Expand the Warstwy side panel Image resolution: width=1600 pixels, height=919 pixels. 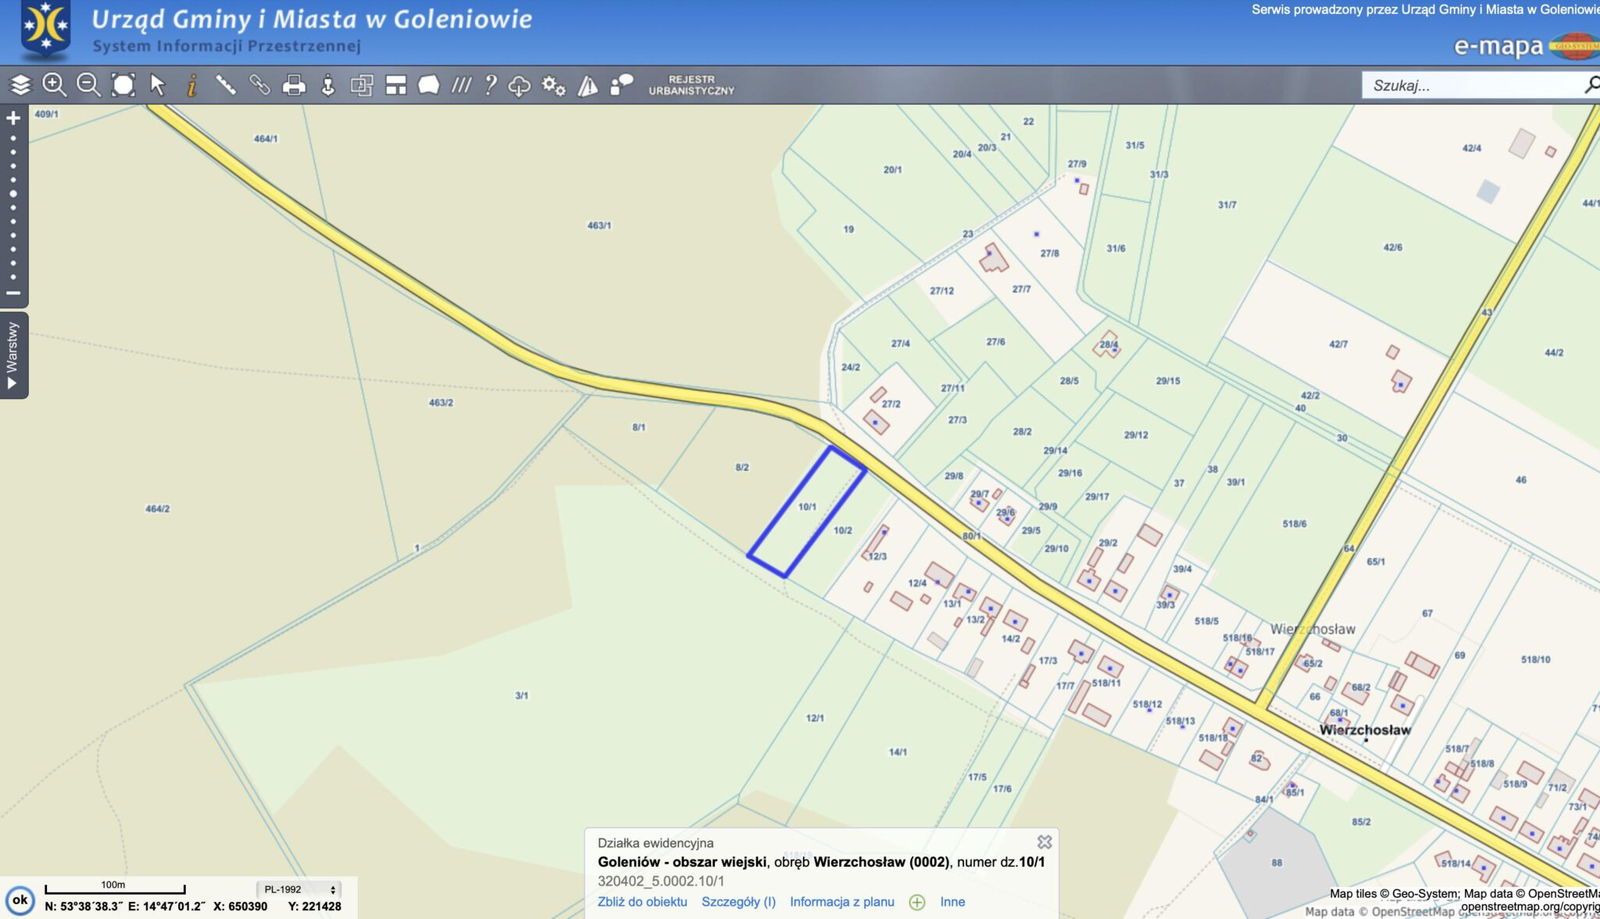(x=13, y=355)
